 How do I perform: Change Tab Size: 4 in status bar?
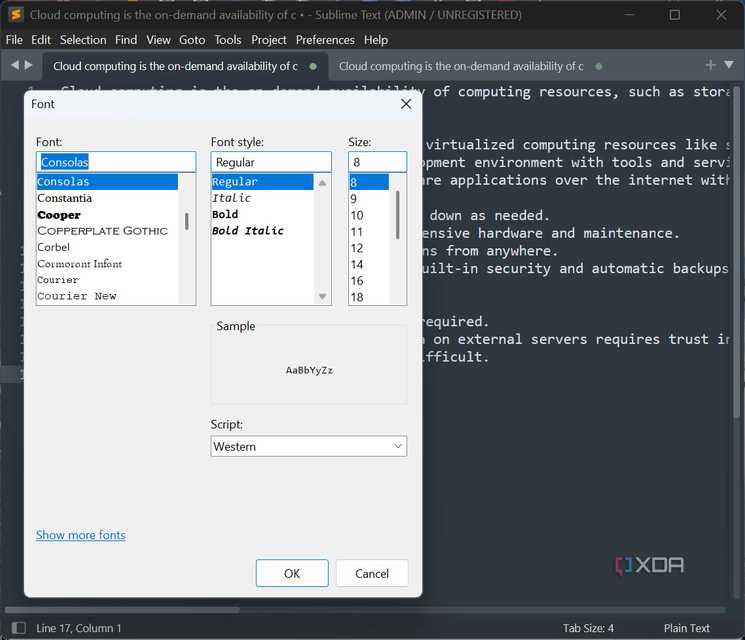588,628
